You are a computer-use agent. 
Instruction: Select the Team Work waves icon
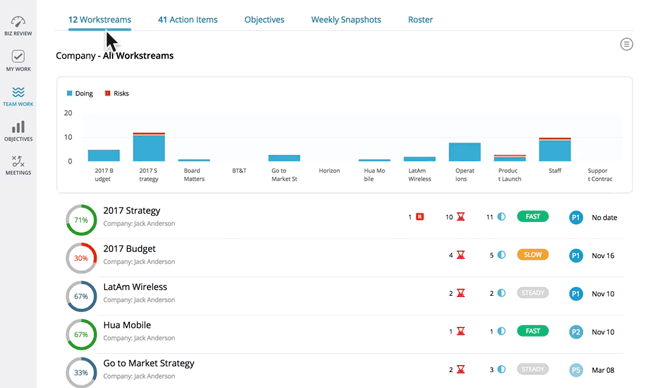point(18,96)
